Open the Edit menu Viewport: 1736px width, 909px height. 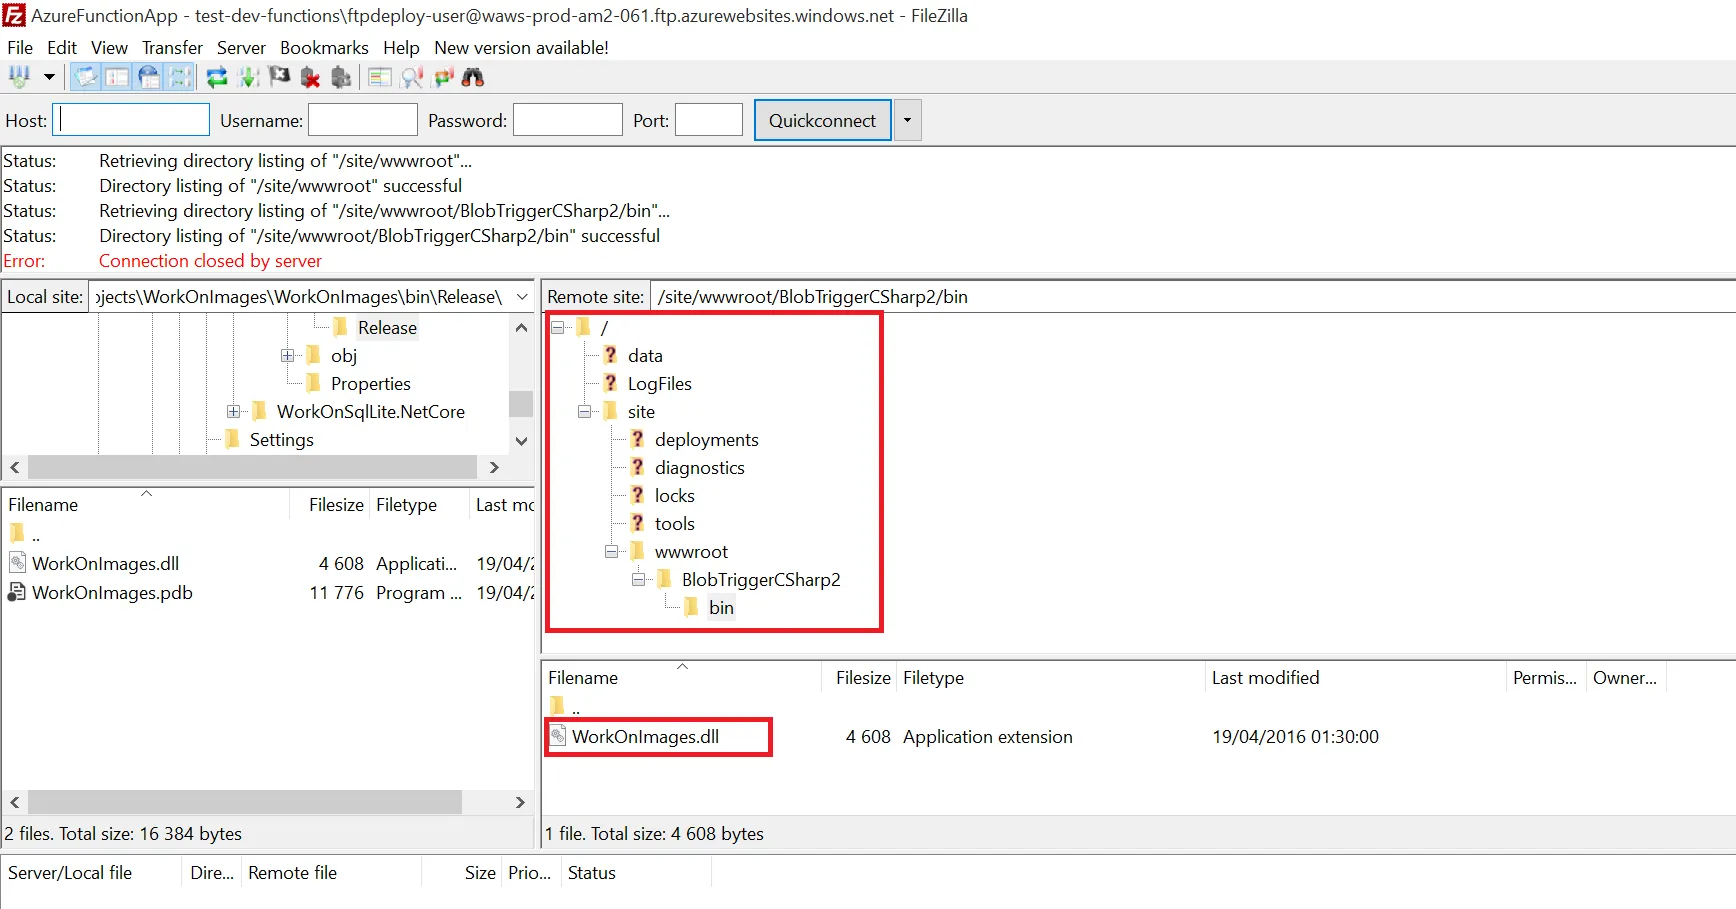[62, 48]
